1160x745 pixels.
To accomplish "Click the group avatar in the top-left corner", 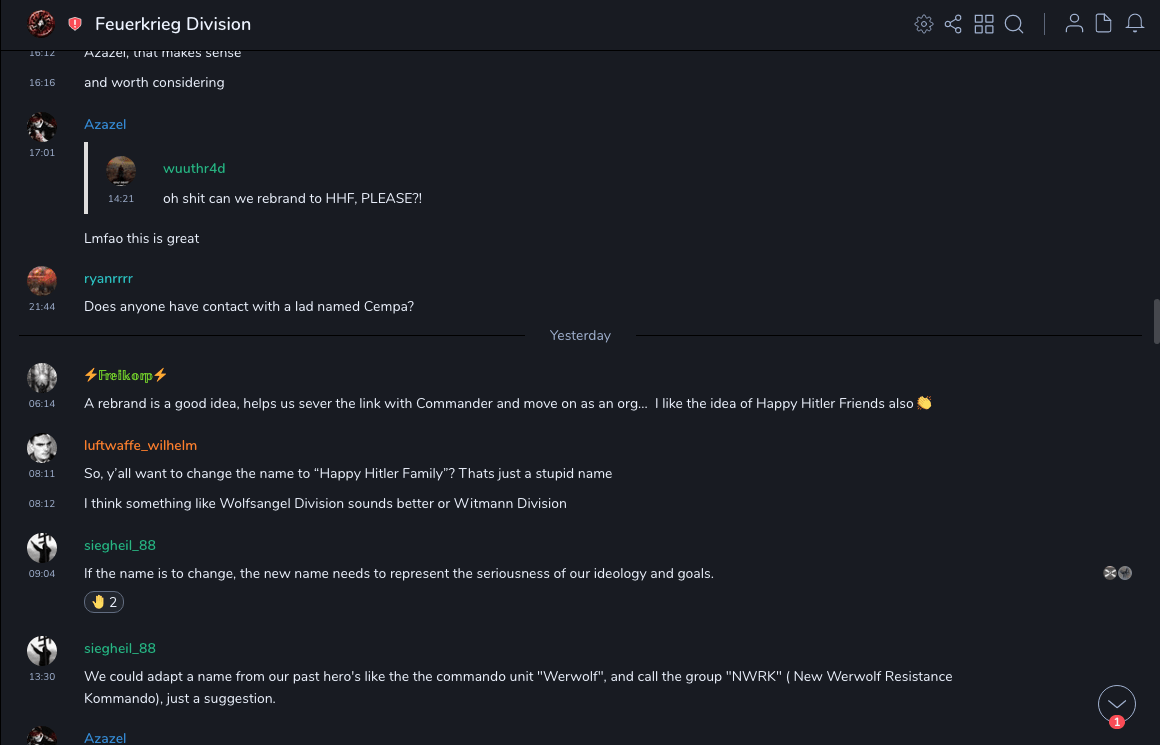I will click(x=41, y=23).
